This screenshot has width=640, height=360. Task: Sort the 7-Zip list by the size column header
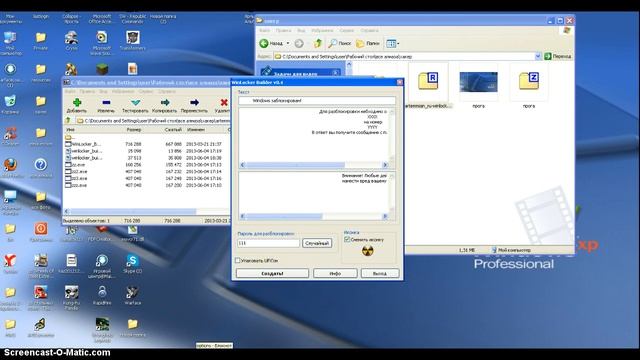(133, 129)
